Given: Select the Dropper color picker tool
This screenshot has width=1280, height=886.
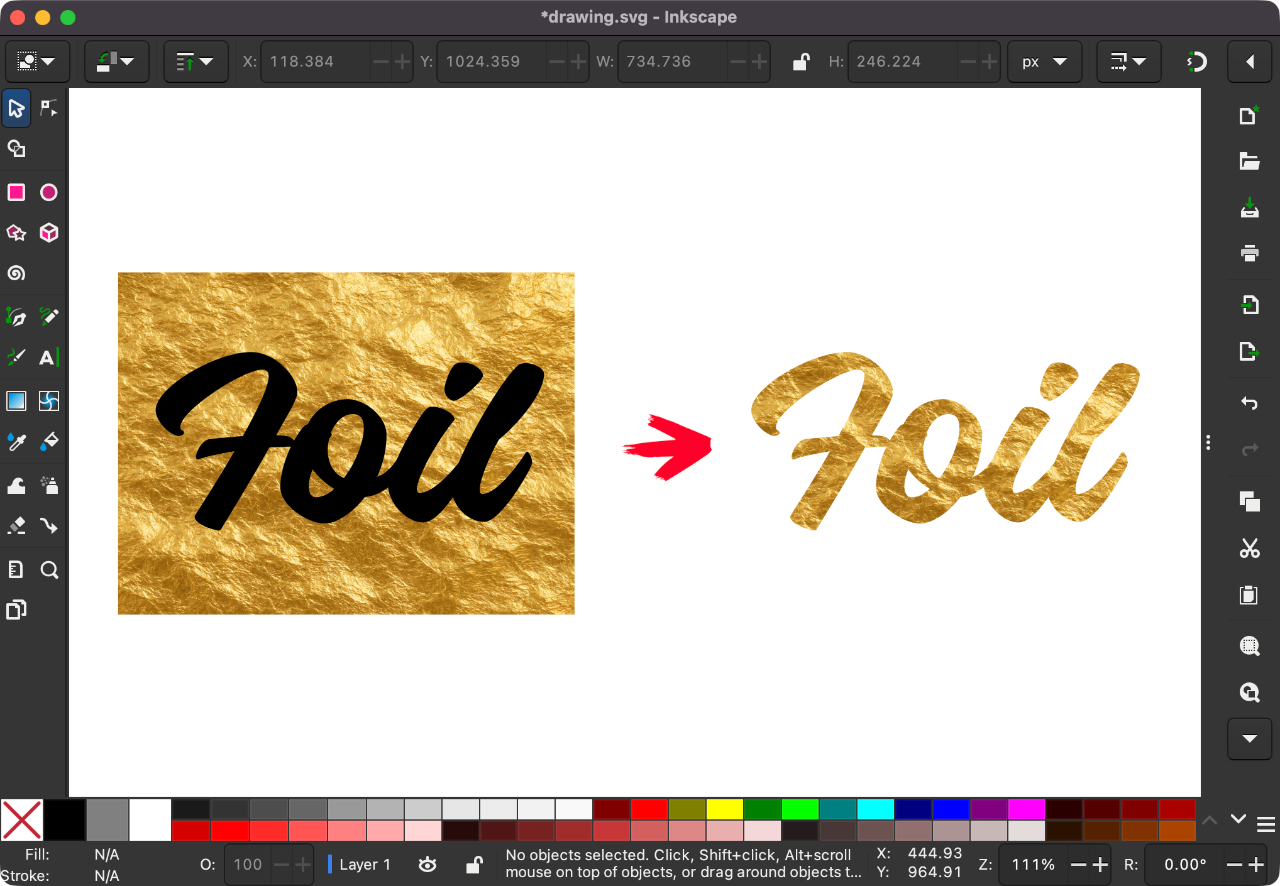Looking at the screenshot, I should [x=16, y=441].
